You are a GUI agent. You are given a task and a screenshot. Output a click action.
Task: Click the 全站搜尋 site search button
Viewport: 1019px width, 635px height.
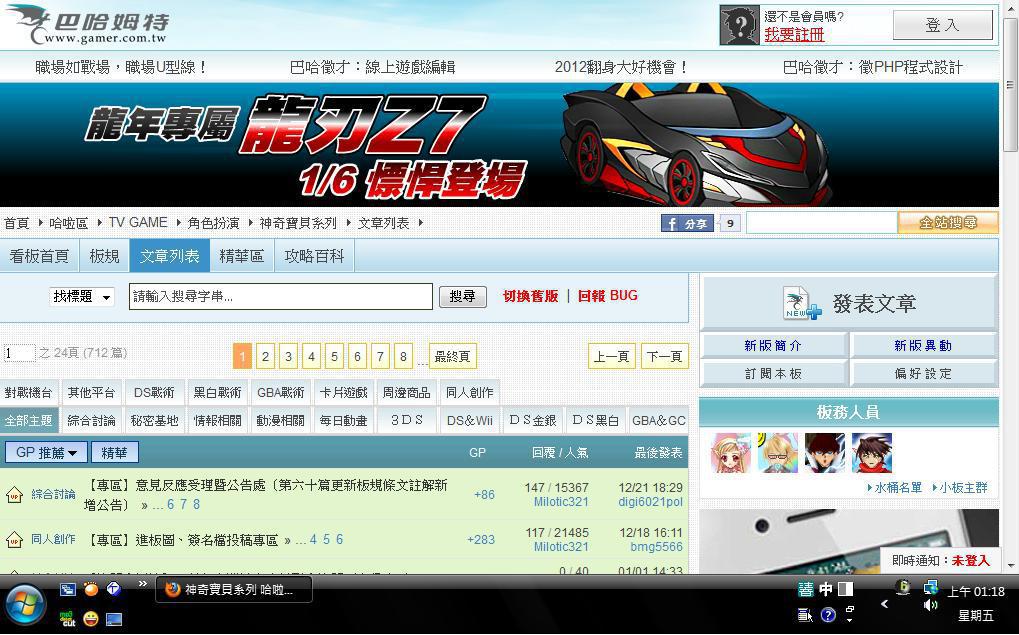click(x=948, y=223)
